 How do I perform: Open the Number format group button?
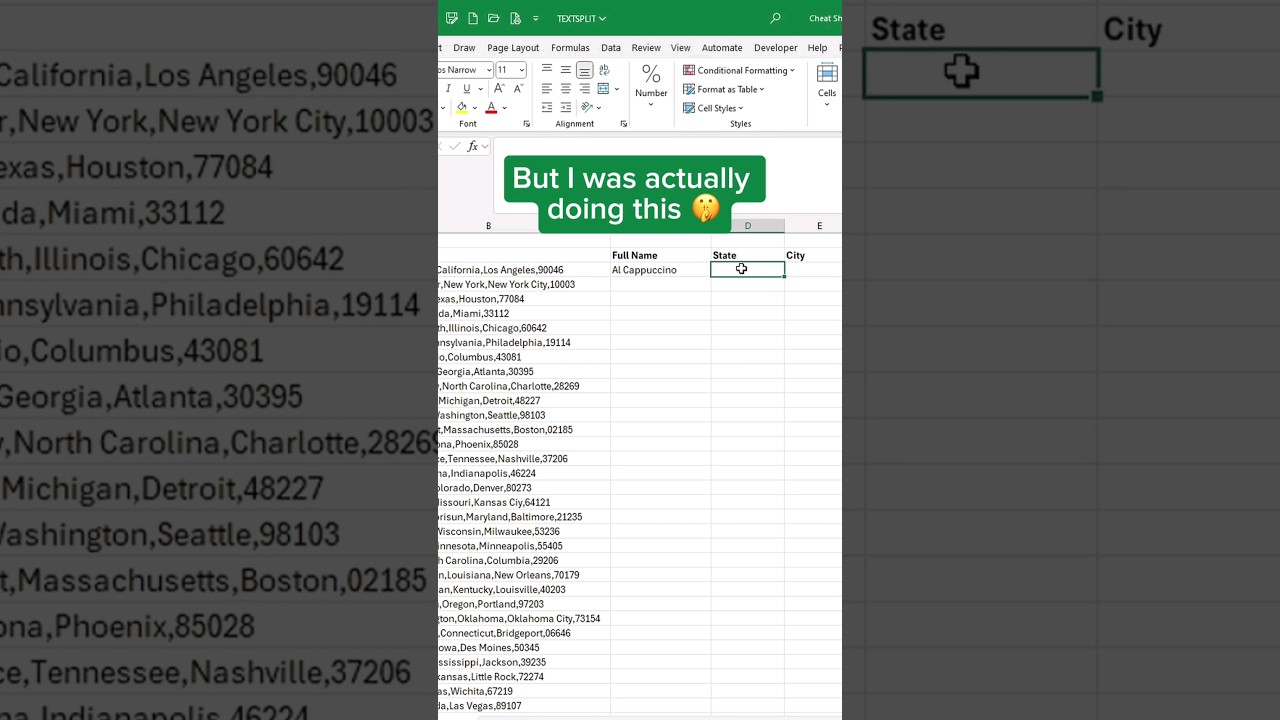pyautogui.click(x=651, y=86)
